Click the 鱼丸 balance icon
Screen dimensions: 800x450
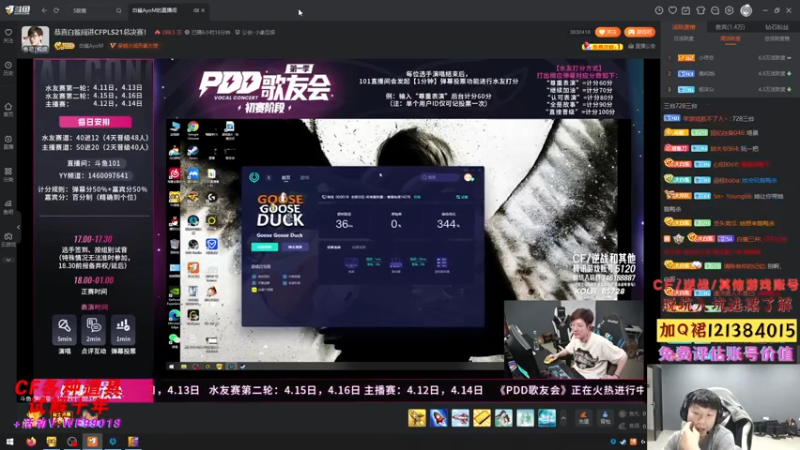(622, 414)
